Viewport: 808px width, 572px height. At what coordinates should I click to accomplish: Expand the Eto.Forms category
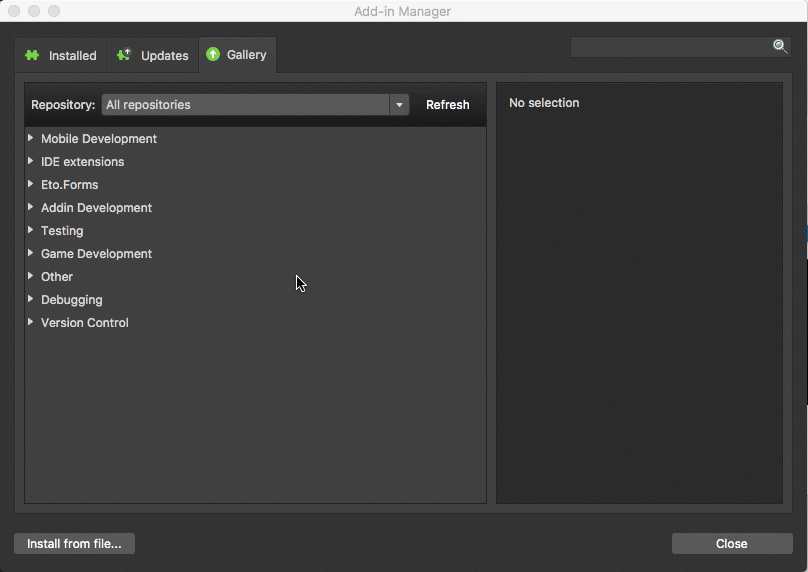click(30, 184)
